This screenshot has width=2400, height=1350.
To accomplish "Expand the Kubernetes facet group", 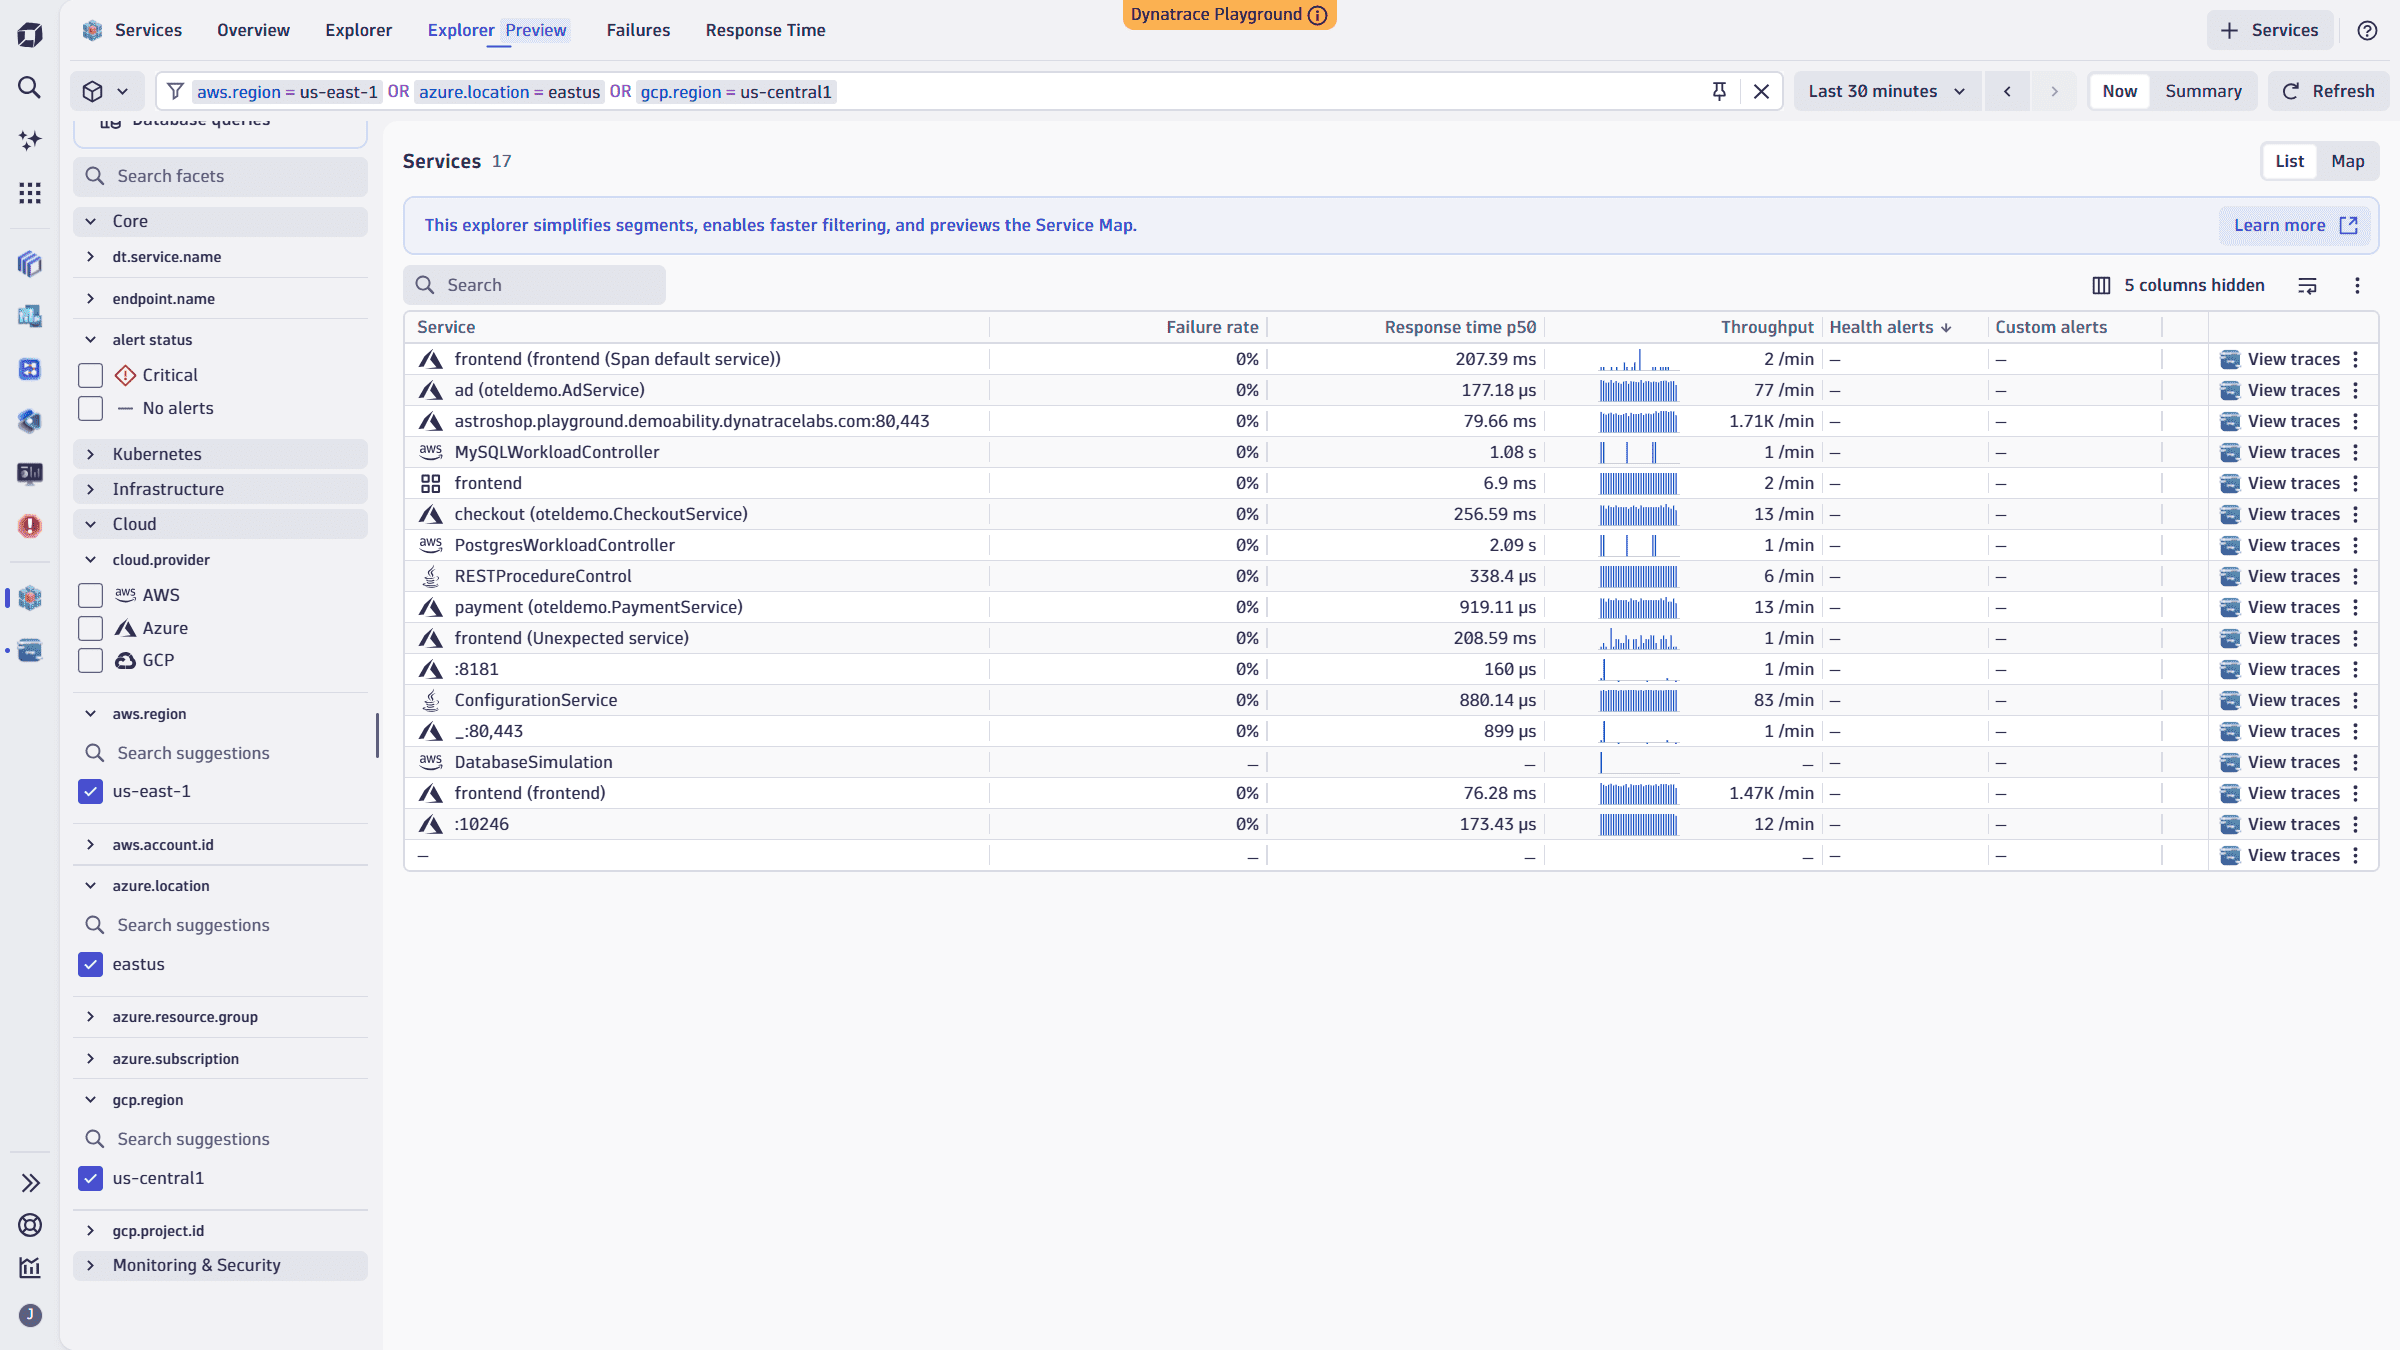I will coord(220,454).
